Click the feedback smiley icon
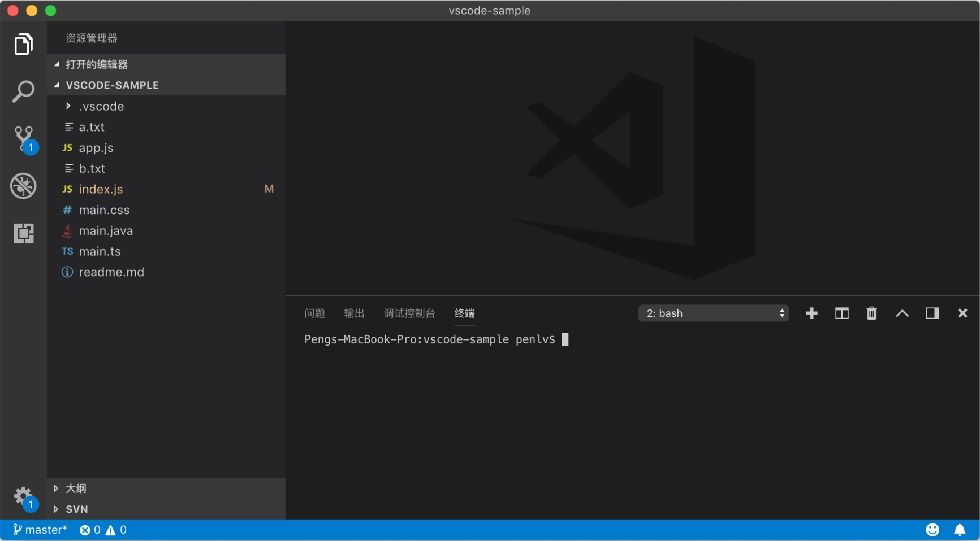The image size is (980, 541). click(932, 530)
